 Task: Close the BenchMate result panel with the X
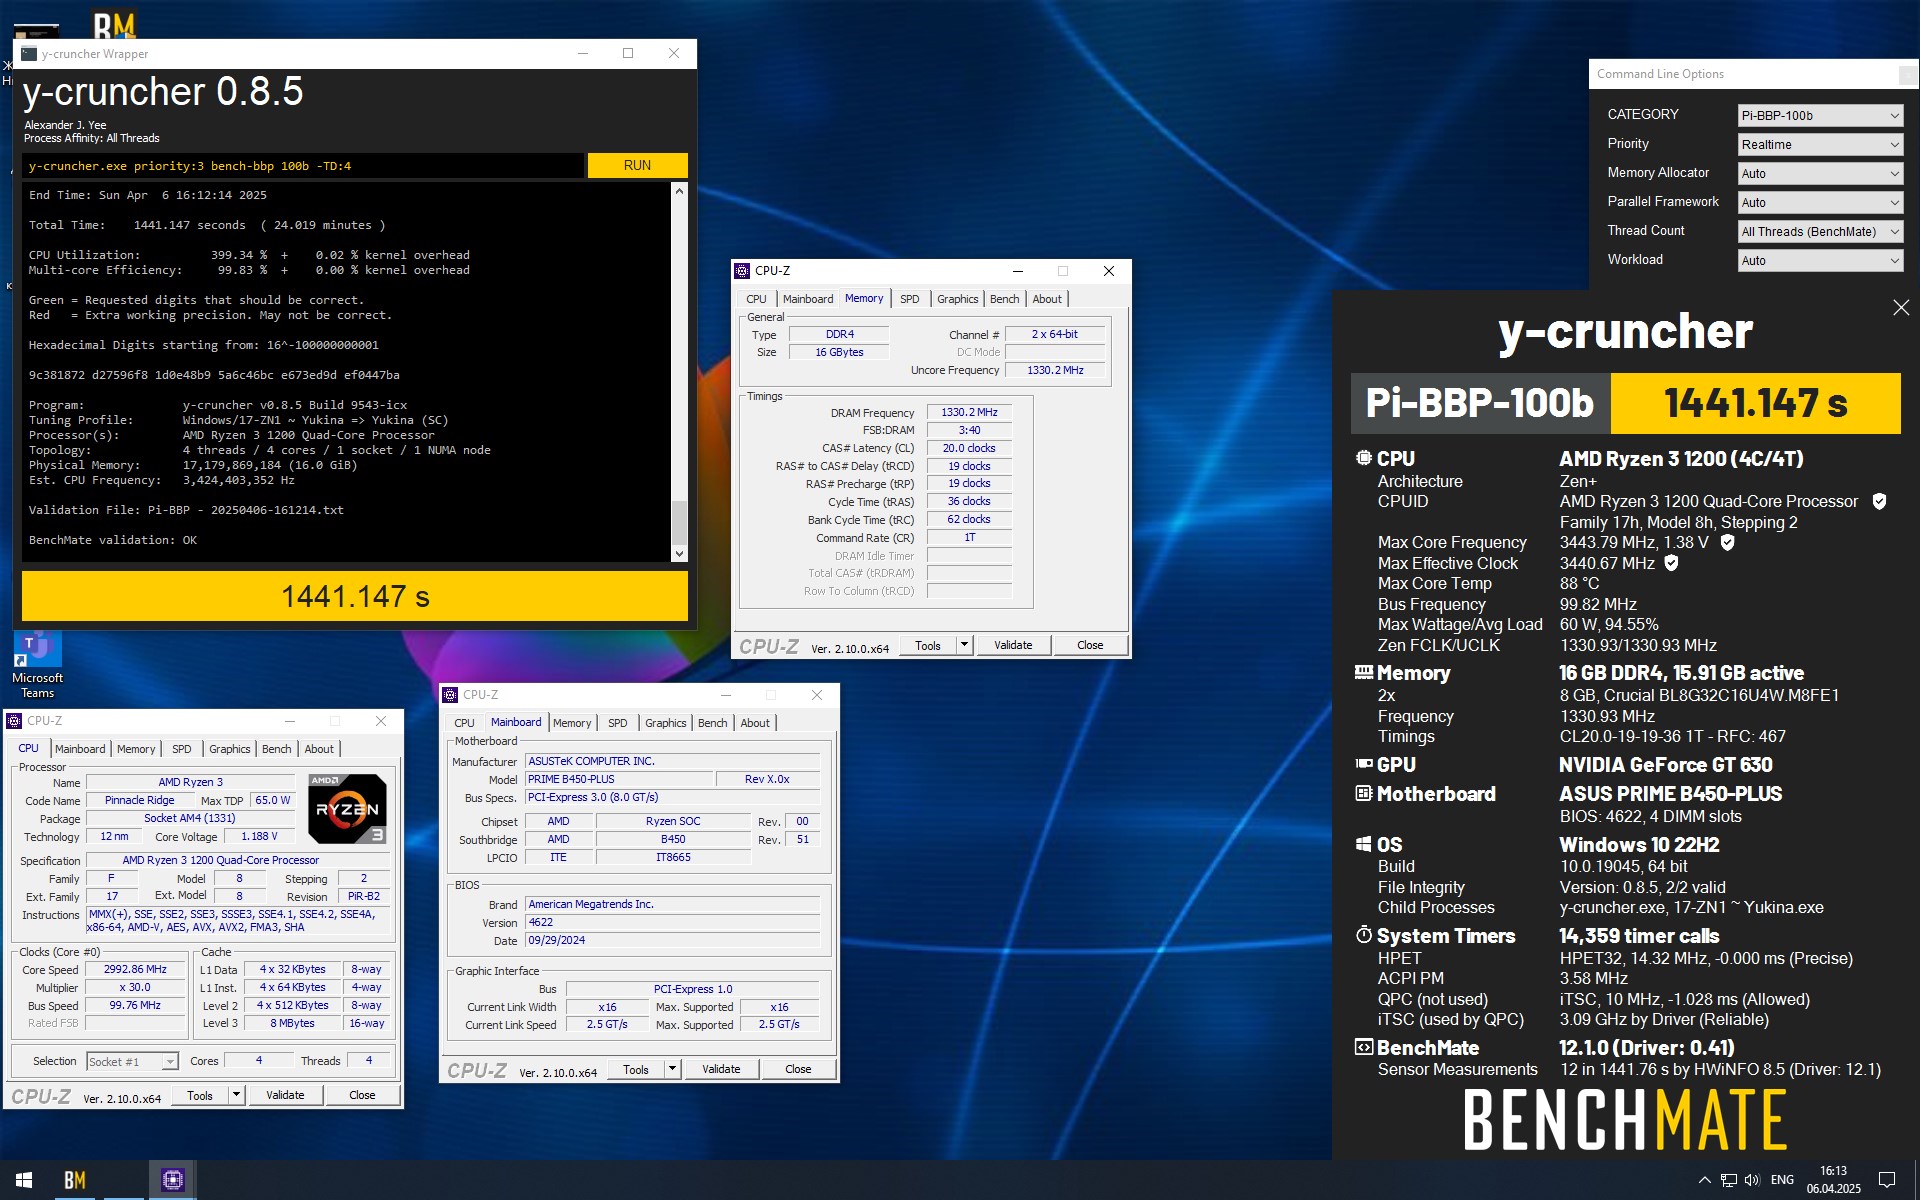coord(1901,308)
